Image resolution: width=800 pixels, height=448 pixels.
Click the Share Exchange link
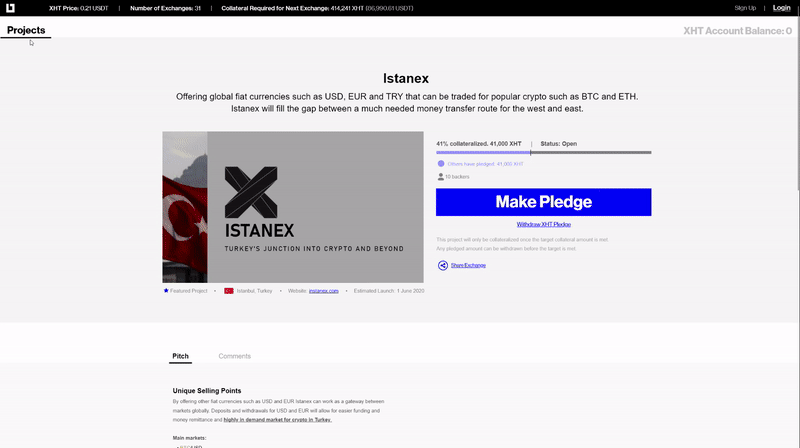468,265
